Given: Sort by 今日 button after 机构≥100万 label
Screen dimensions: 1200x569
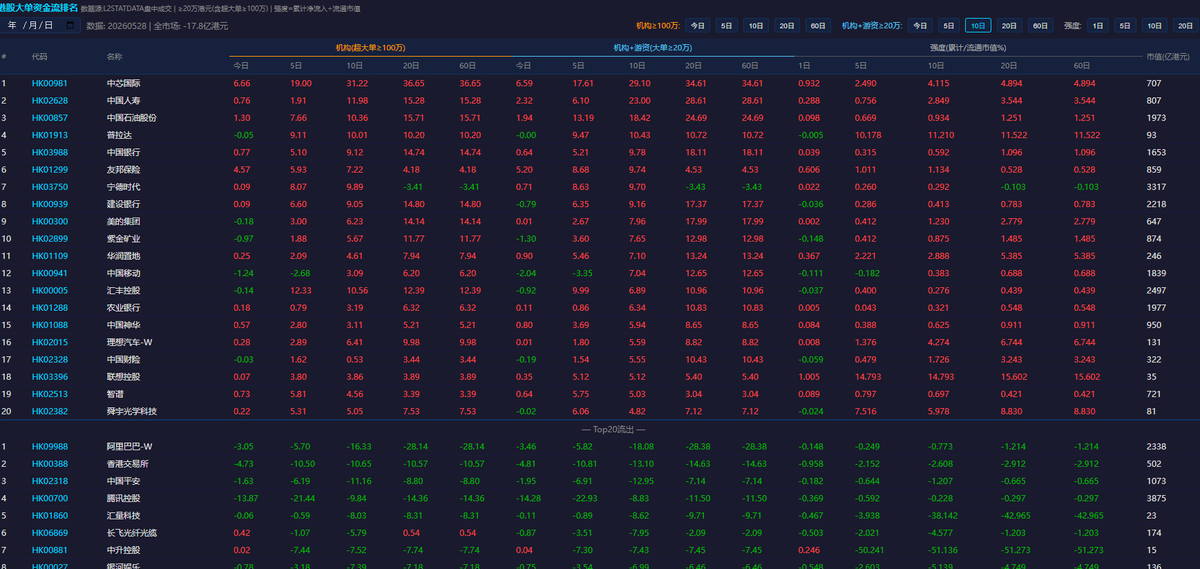Looking at the screenshot, I should point(697,25).
